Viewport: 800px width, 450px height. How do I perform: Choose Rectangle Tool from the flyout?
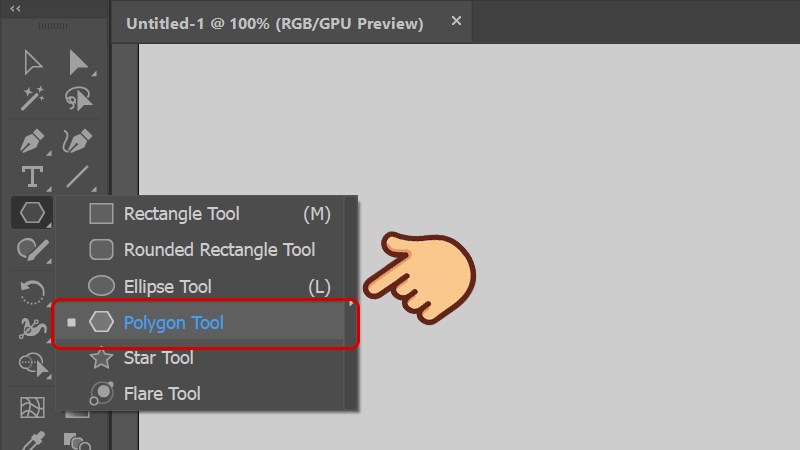(181, 213)
